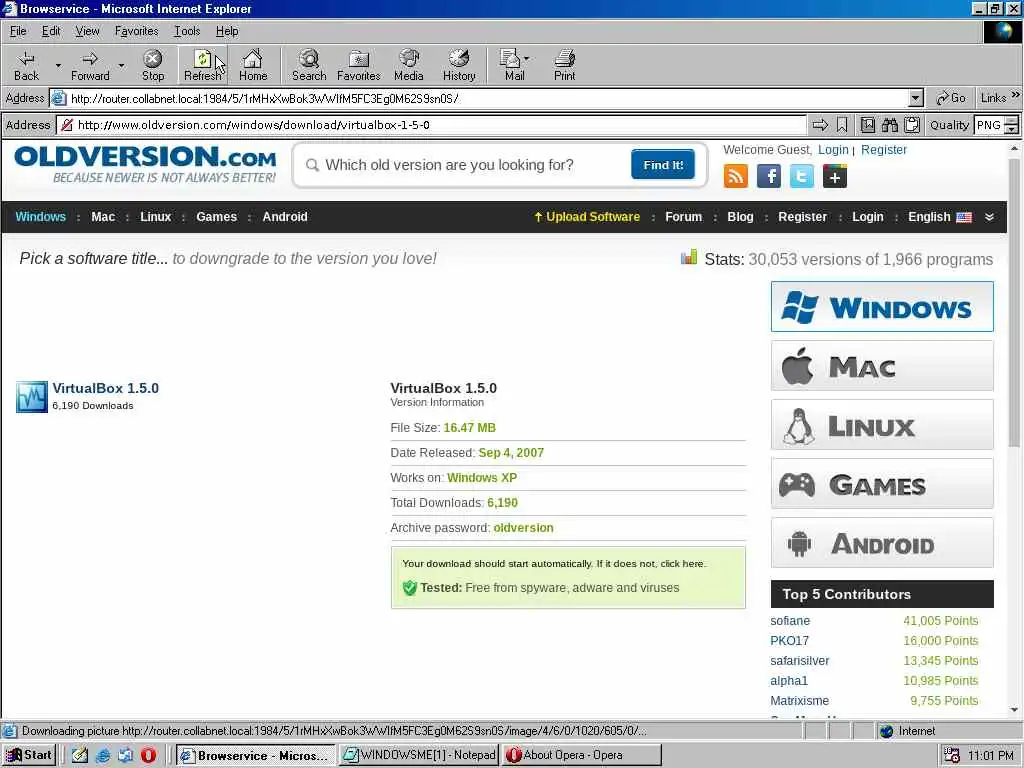Open the Register link near Welcome Guest
This screenshot has height=768, width=1024.
tap(884, 150)
